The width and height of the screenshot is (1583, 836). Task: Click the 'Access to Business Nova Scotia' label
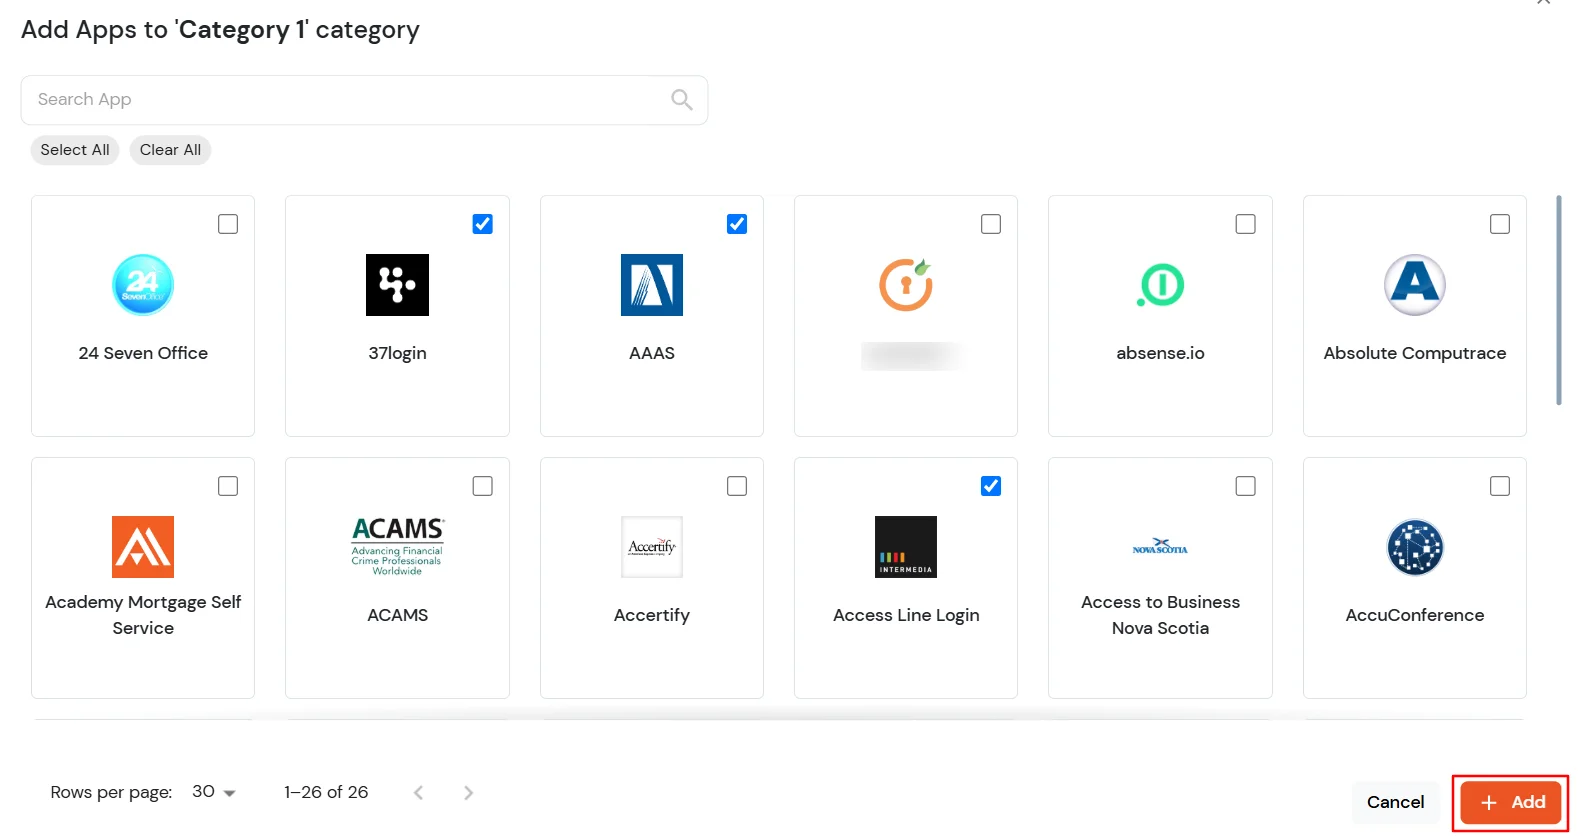pos(1160,615)
